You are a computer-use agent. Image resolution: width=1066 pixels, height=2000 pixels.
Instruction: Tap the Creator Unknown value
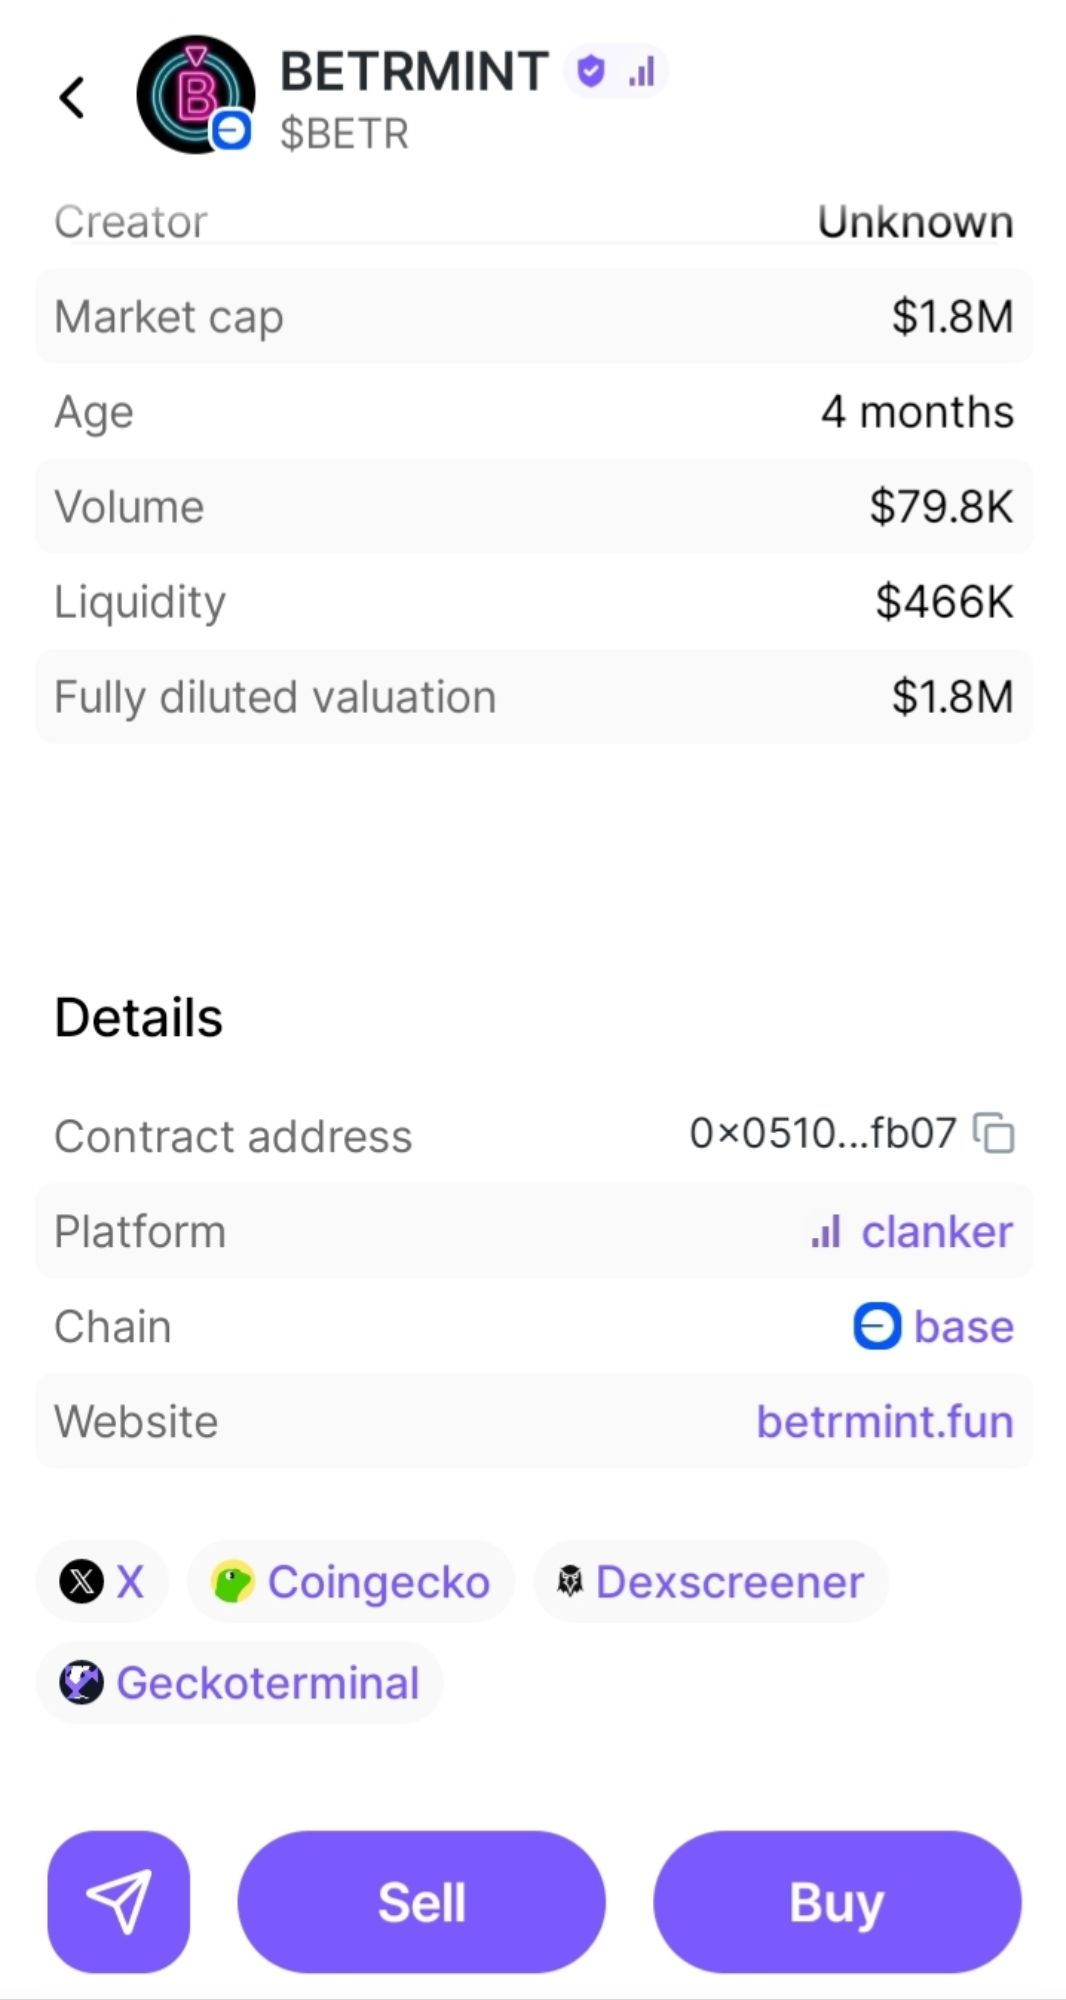(x=914, y=221)
